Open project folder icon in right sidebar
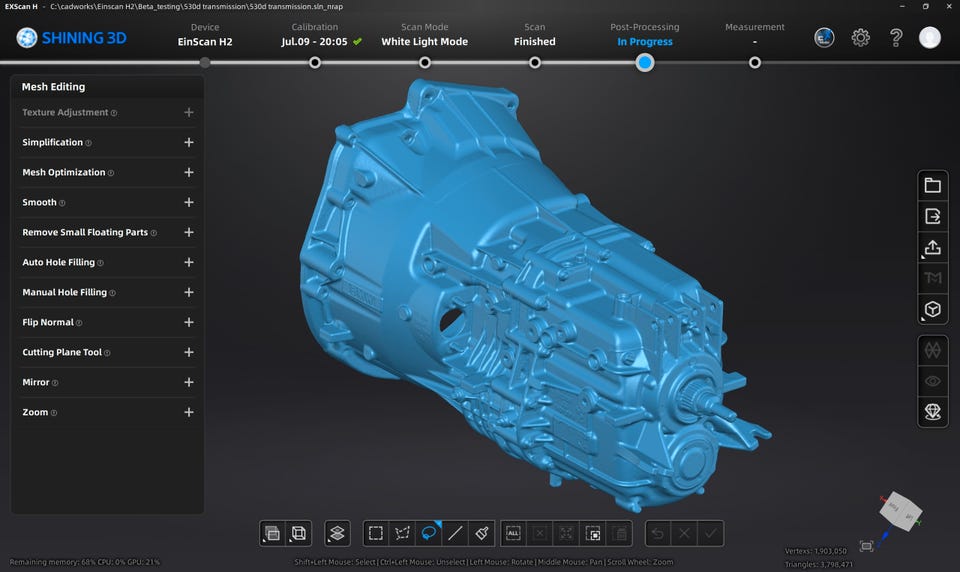The width and height of the screenshot is (960, 572). 933,185
